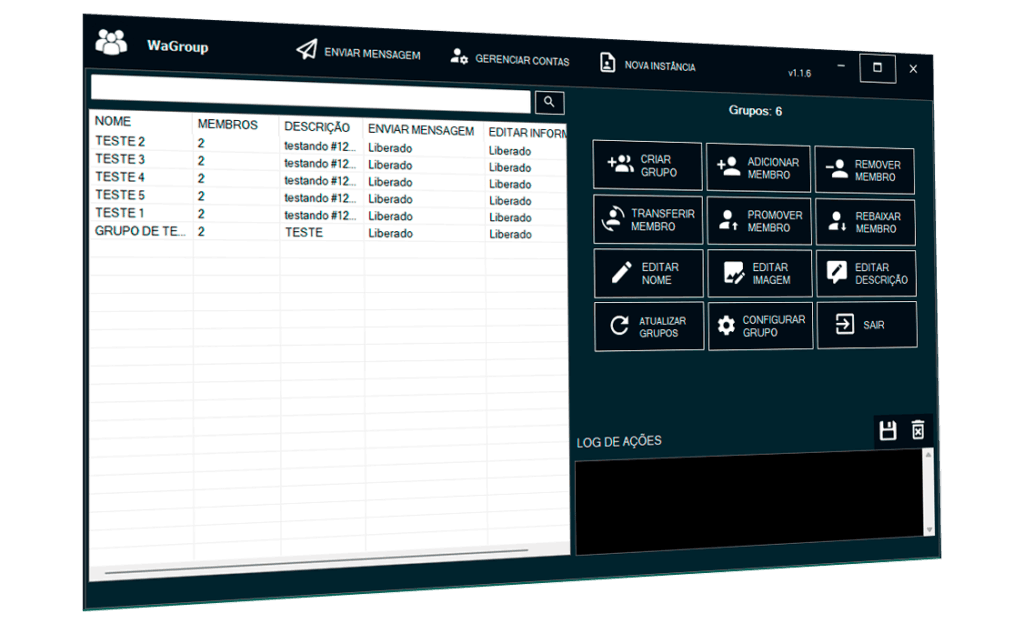Select Transferir Membro
Viewport: 1024px width, 624px height.
click(x=648, y=219)
